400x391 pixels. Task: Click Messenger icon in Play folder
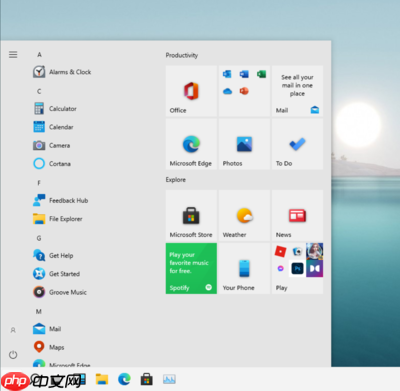280,268
